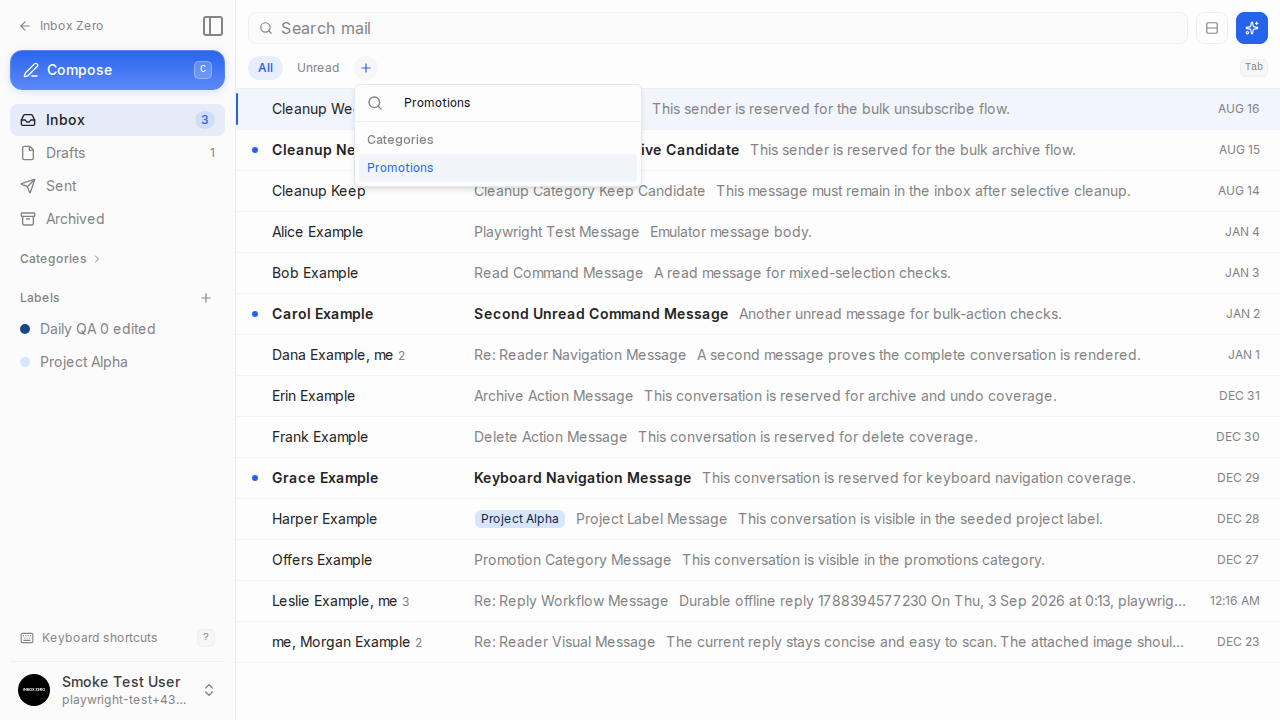Open the Sent folder

[118, 186]
